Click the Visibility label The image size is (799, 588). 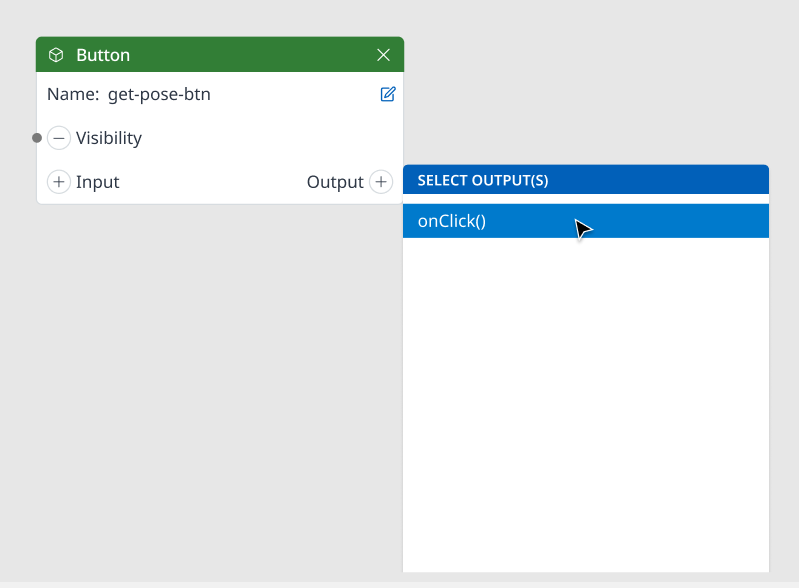tap(109, 138)
